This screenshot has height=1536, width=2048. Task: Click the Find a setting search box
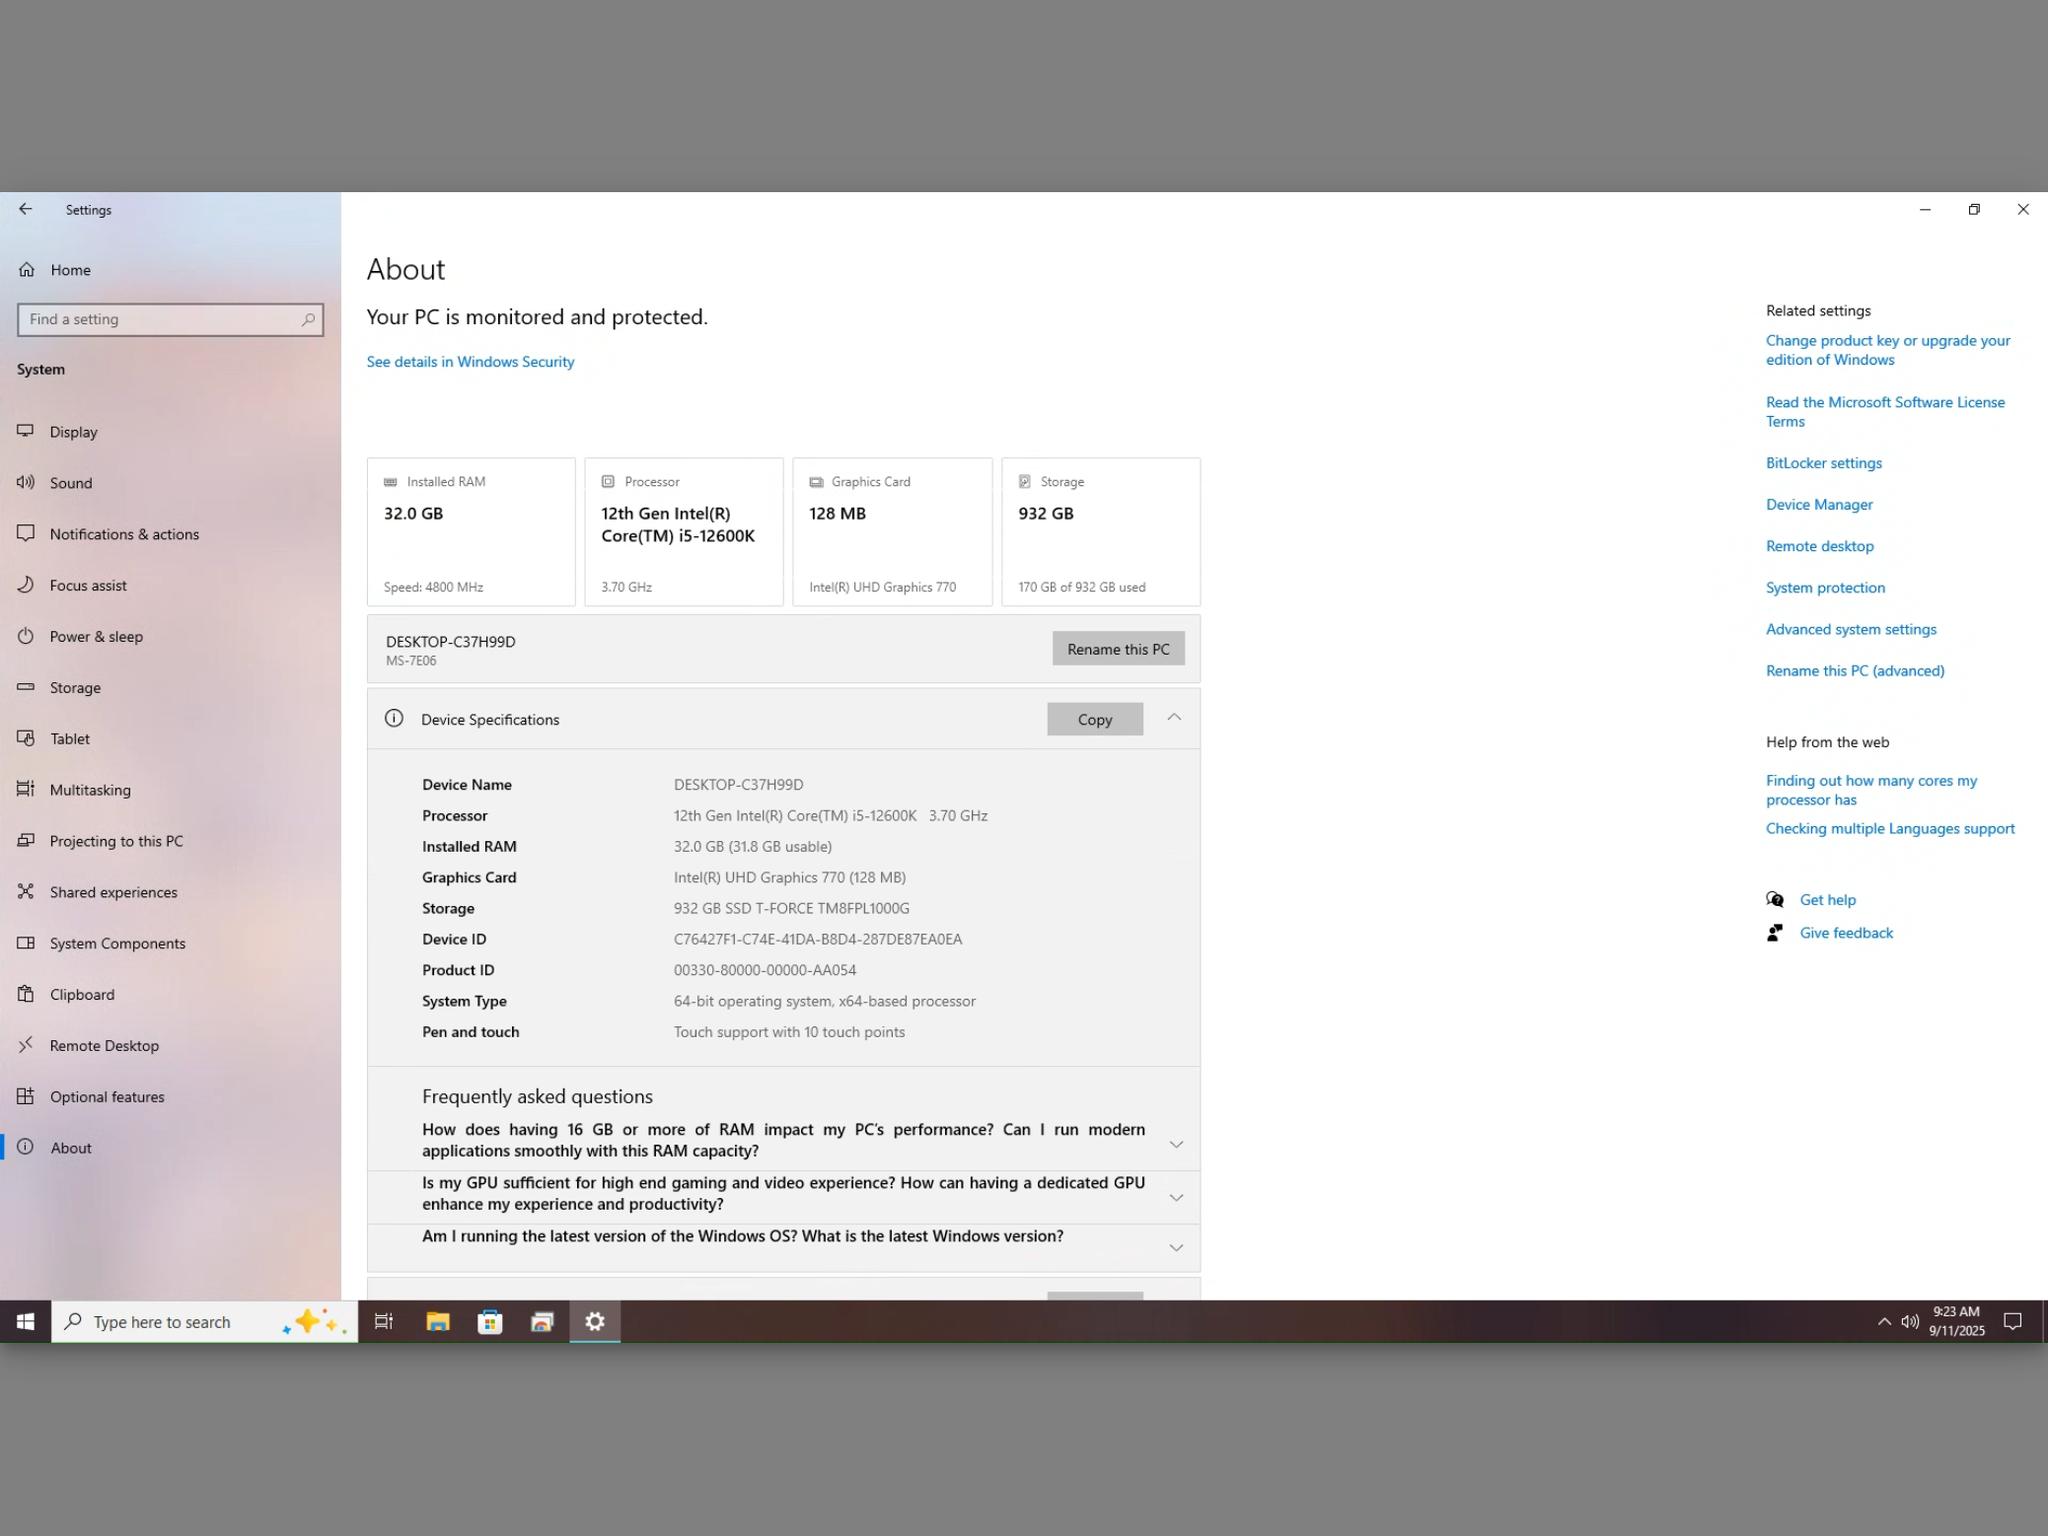click(x=170, y=319)
